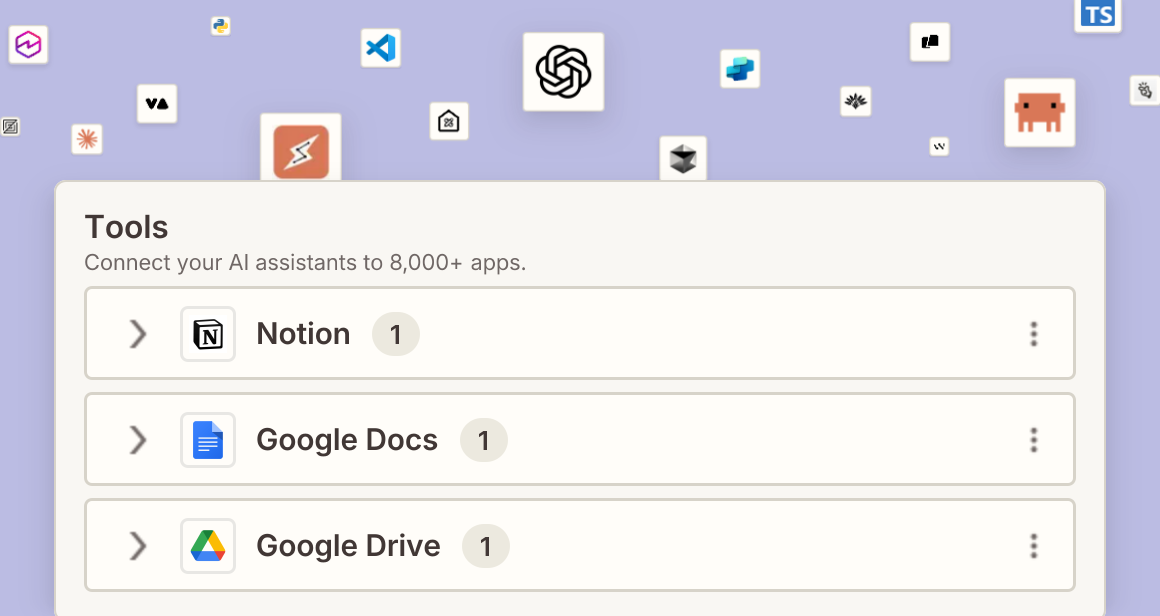Click the Visual Studio Code icon tile
Screen dimensions: 1160x616
click(381, 48)
